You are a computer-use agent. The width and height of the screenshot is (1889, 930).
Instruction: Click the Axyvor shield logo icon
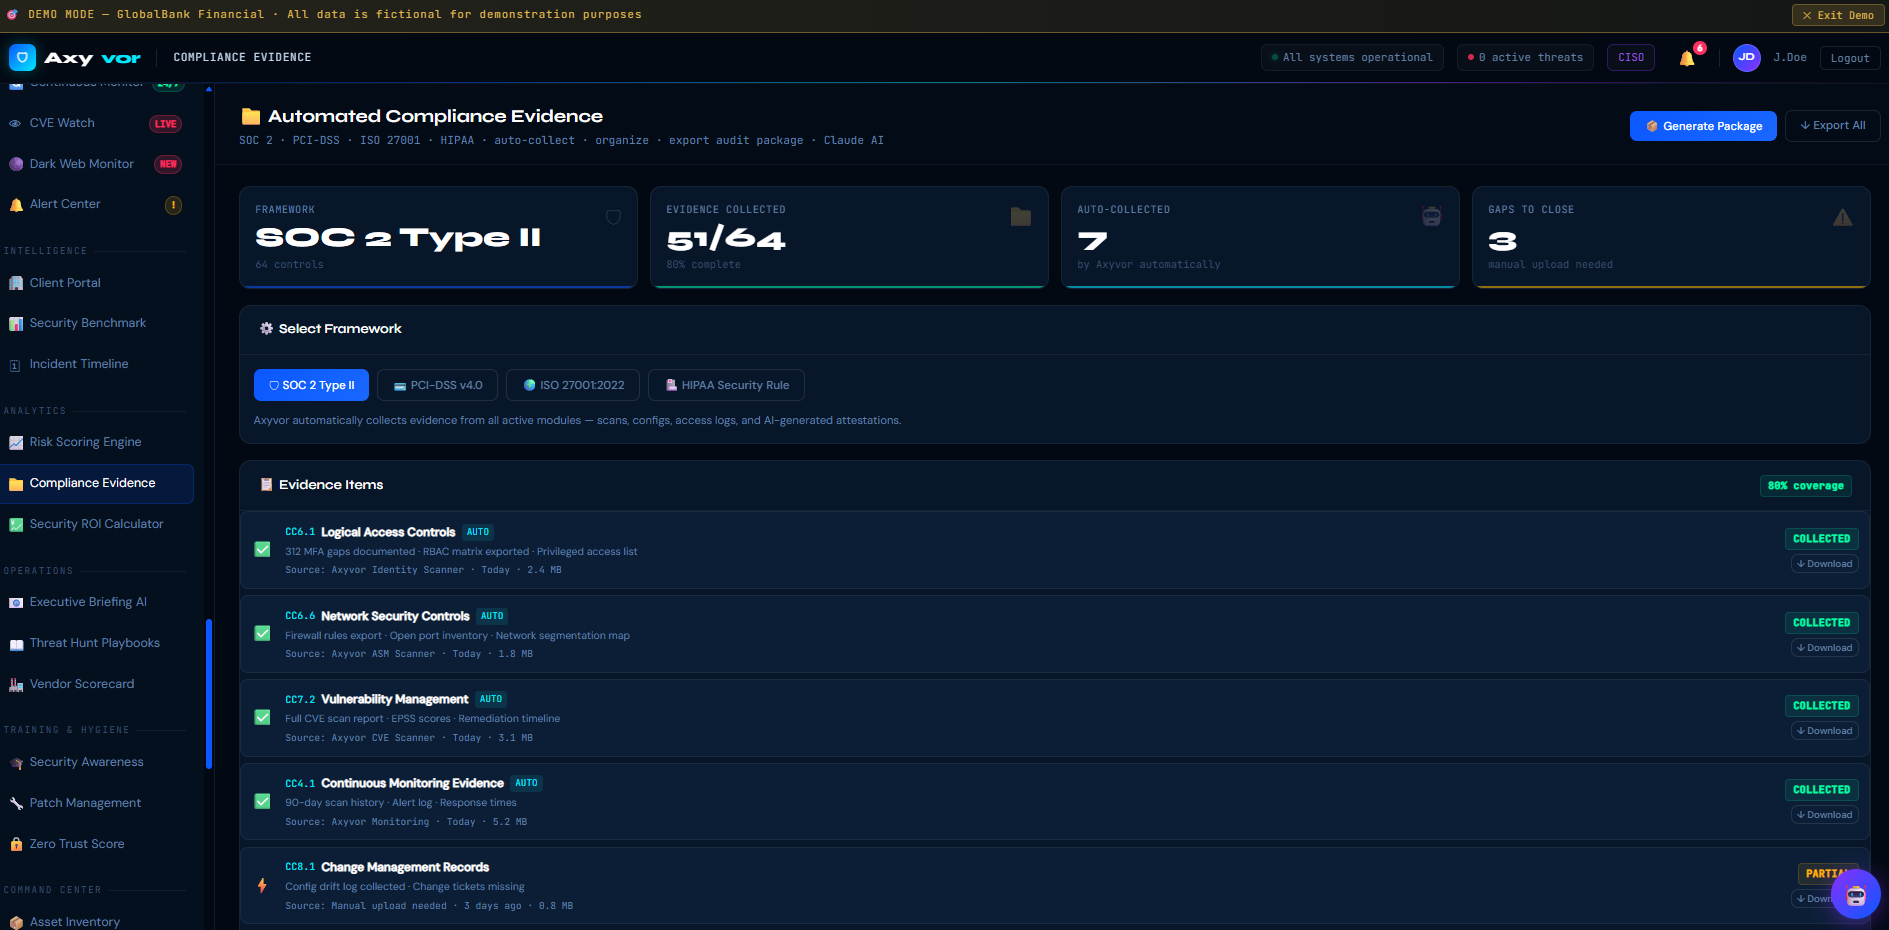point(22,57)
